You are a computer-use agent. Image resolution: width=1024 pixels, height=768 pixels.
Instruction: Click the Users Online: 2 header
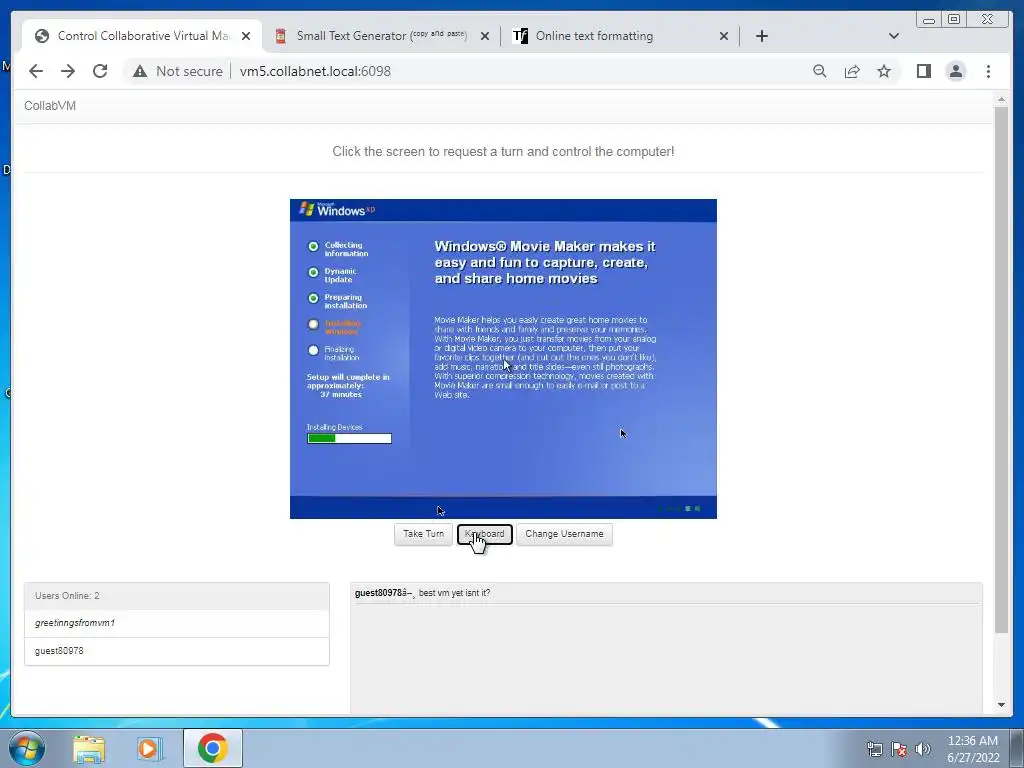(177, 596)
